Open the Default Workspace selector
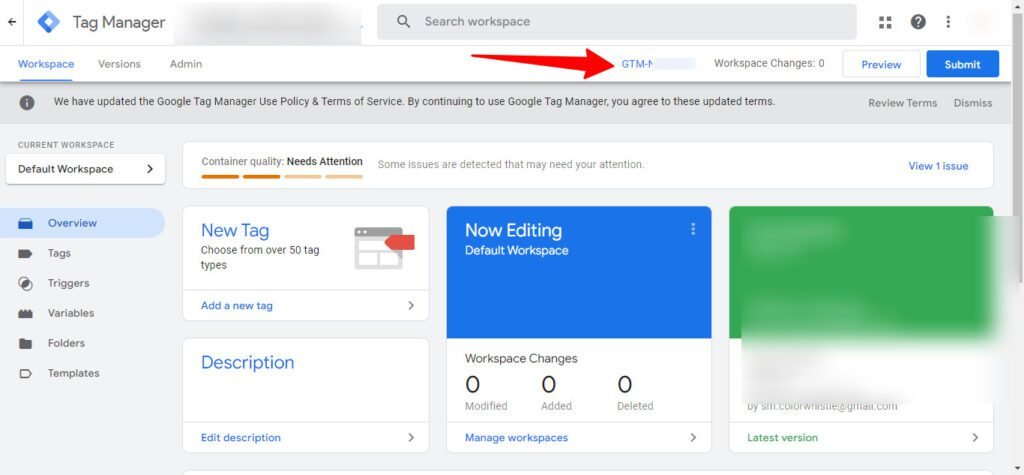Viewport: 1024px width, 475px height. pos(86,169)
